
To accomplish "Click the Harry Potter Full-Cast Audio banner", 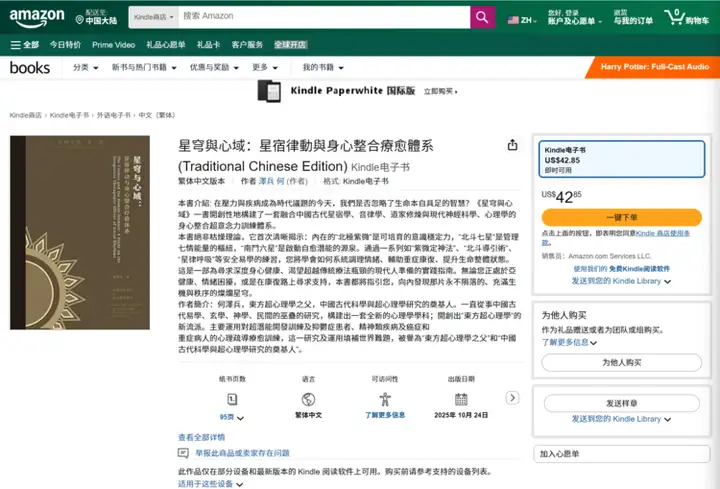I will pos(652,67).
